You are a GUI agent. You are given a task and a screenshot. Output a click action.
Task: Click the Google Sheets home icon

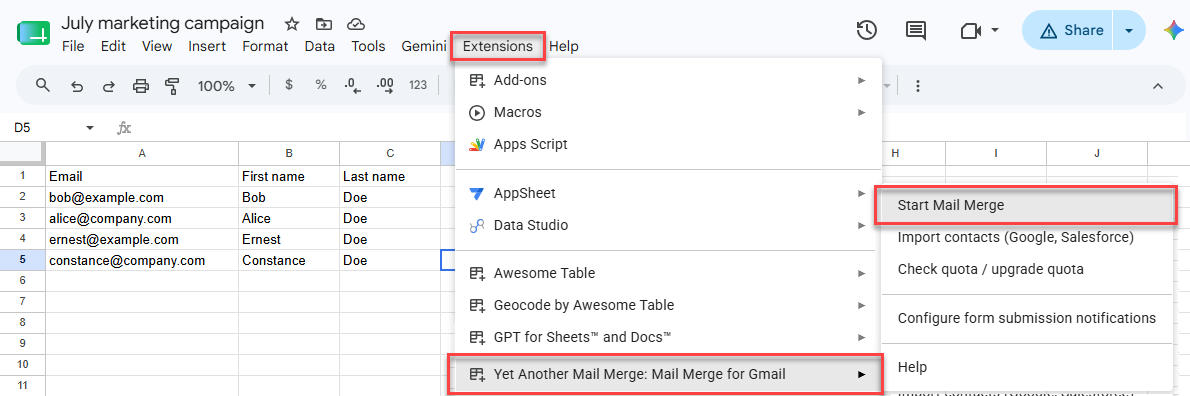coord(33,33)
